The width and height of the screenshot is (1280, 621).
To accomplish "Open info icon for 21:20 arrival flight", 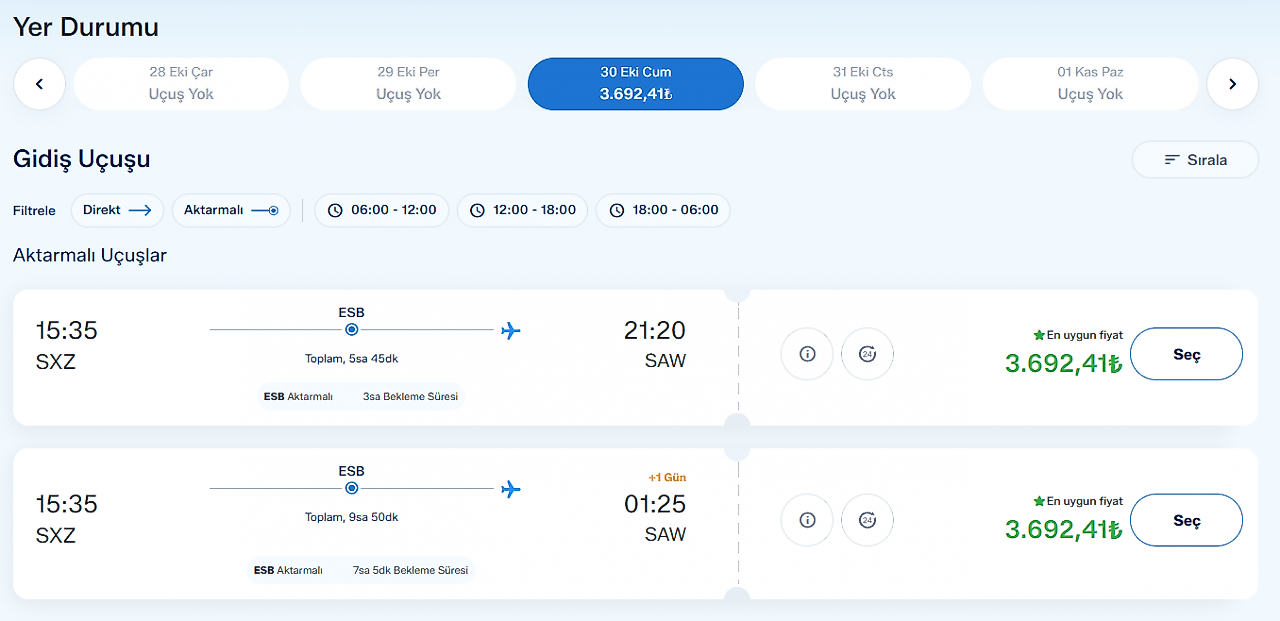I will (807, 354).
